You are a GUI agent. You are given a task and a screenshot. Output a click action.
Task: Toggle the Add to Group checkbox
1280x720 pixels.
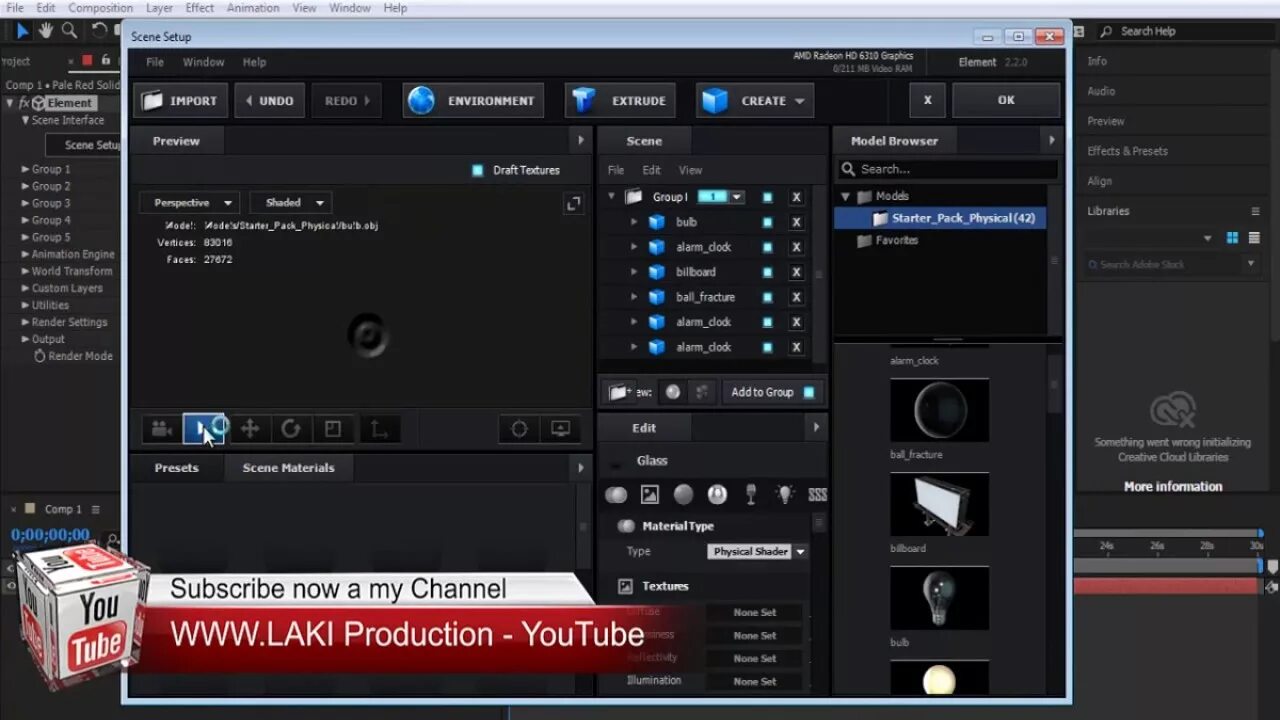tap(809, 392)
